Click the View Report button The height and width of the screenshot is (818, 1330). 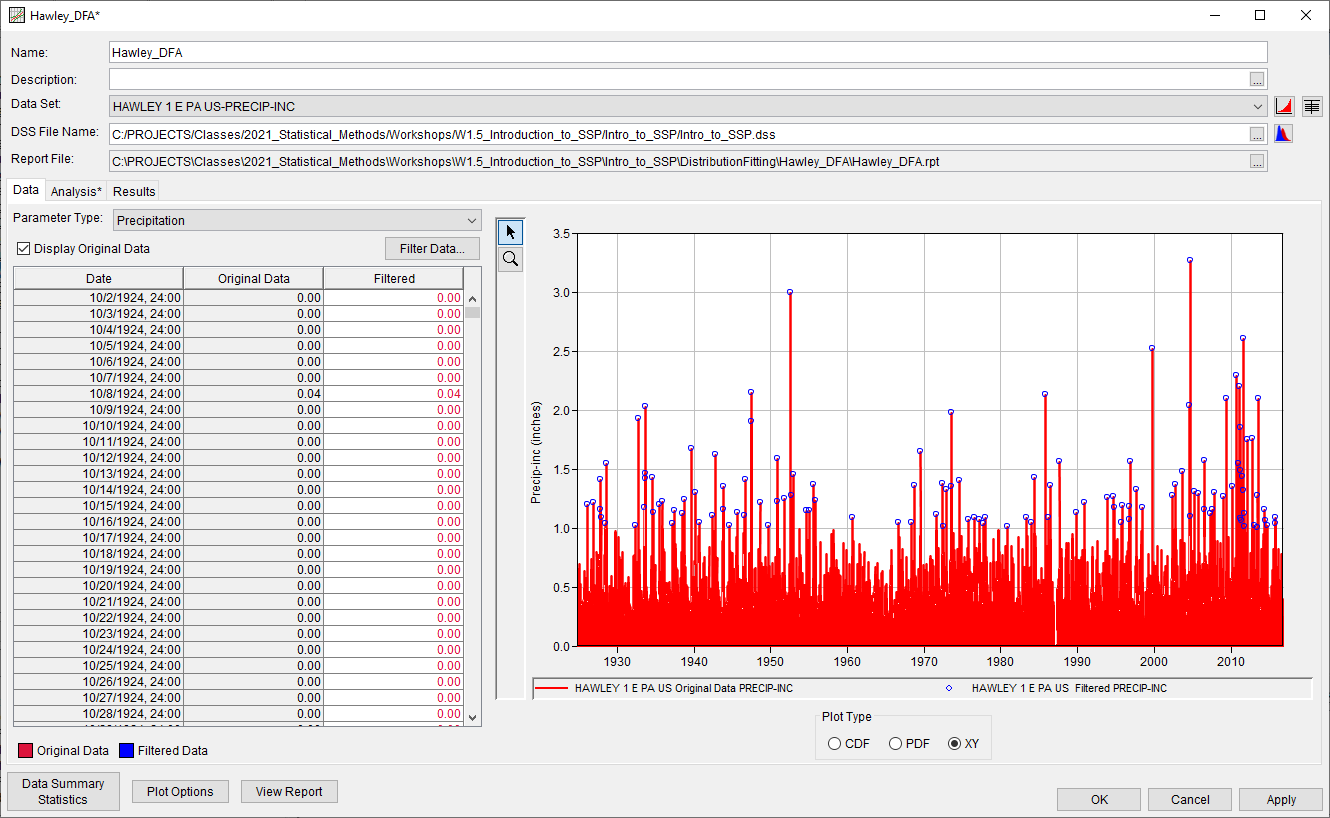pyautogui.click(x=289, y=791)
